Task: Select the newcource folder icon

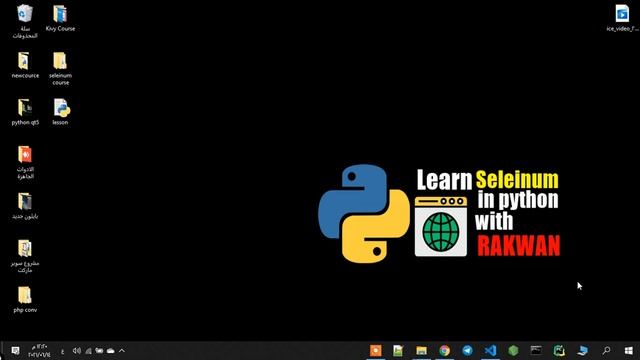Action: pyautogui.click(x=25, y=65)
